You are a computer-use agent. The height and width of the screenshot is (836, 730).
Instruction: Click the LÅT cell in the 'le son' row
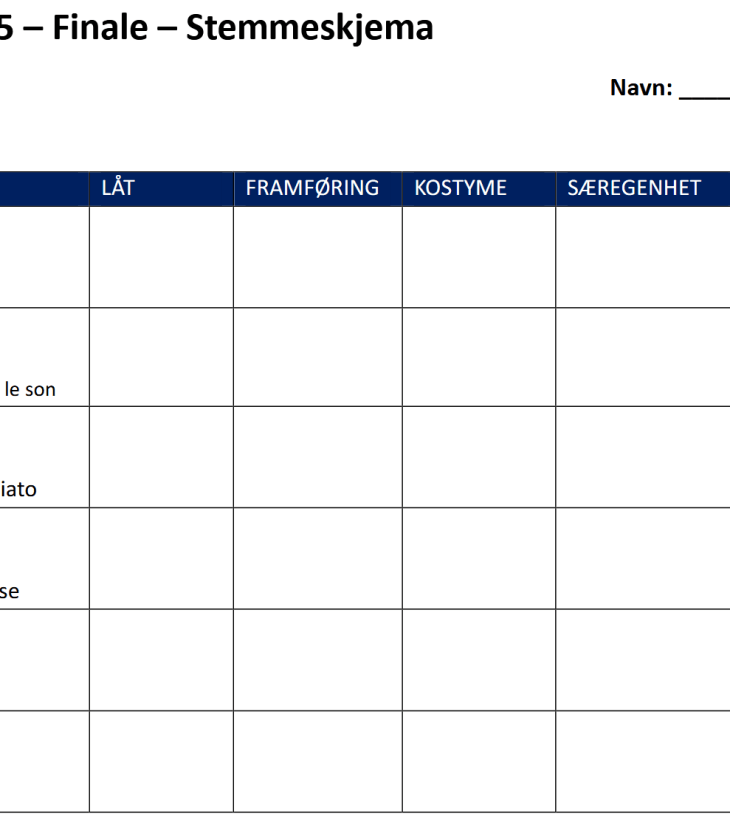coord(161,357)
